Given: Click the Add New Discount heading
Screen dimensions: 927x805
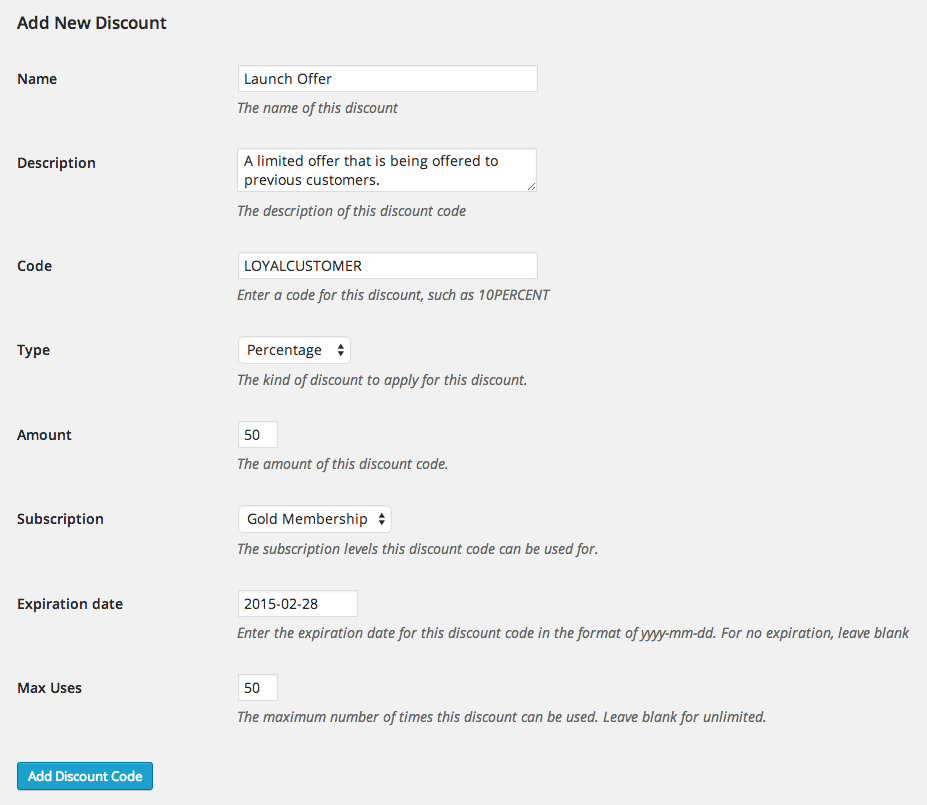Looking at the screenshot, I should click(92, 22).
